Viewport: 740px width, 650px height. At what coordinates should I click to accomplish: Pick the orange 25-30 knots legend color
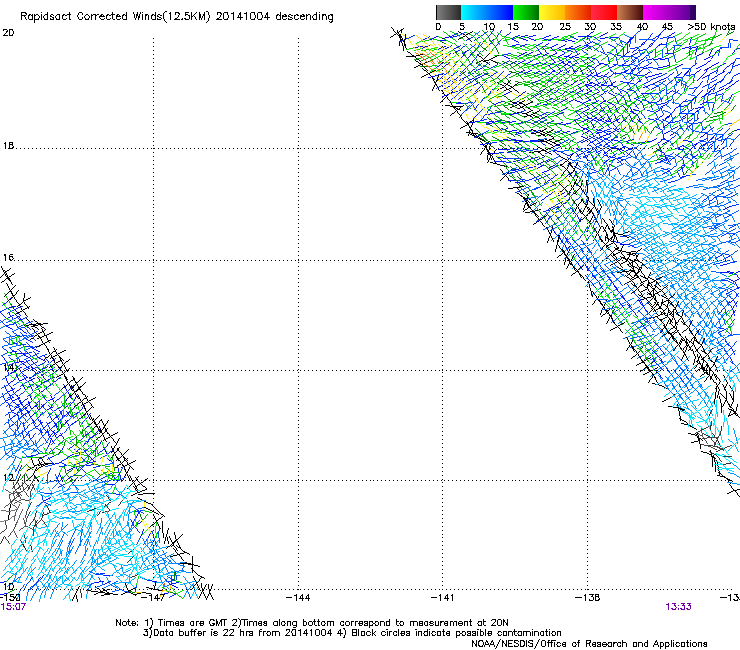click(578, 12)
